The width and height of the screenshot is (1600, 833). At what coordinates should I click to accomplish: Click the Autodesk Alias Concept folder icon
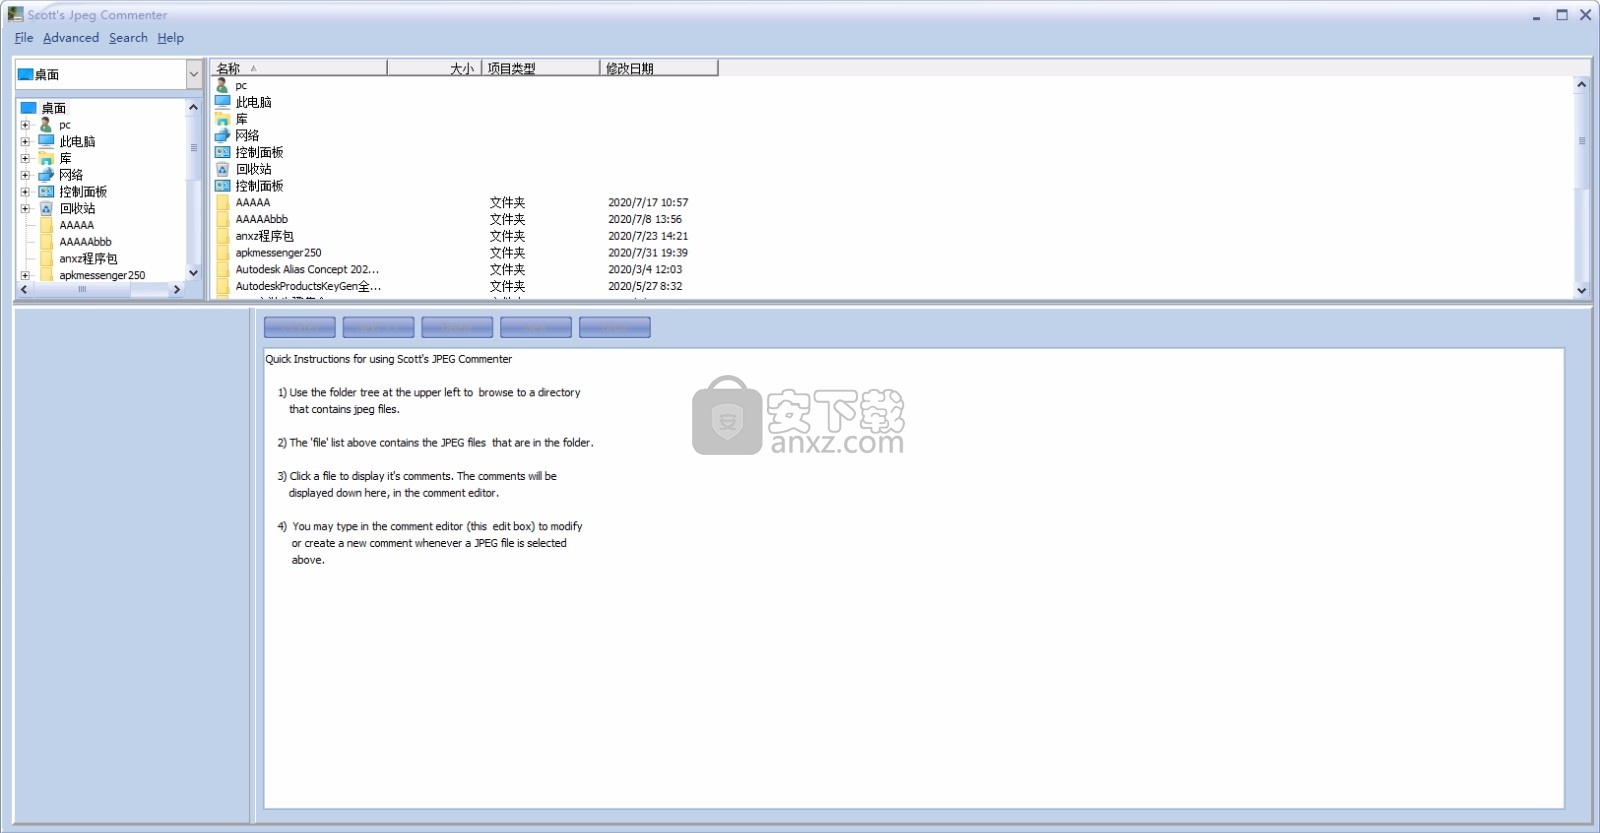tap(223, 269)
